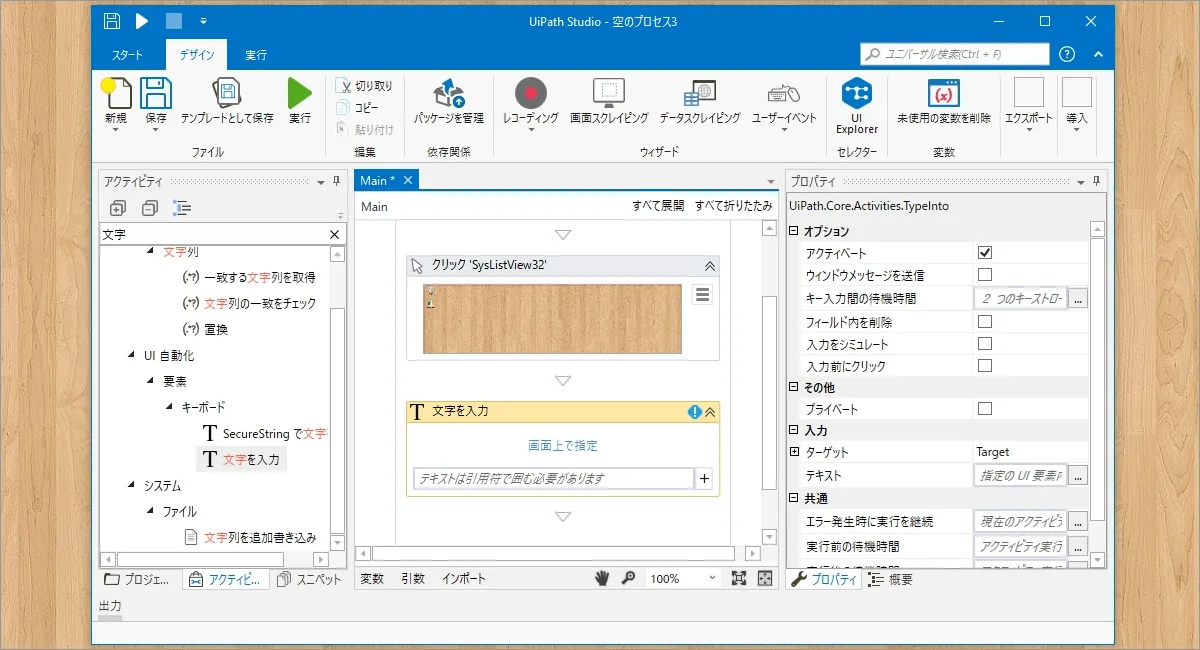1200x650 pixels.
Task: Open the 引数 arguments panel
Action: click(x=413, y=578)
